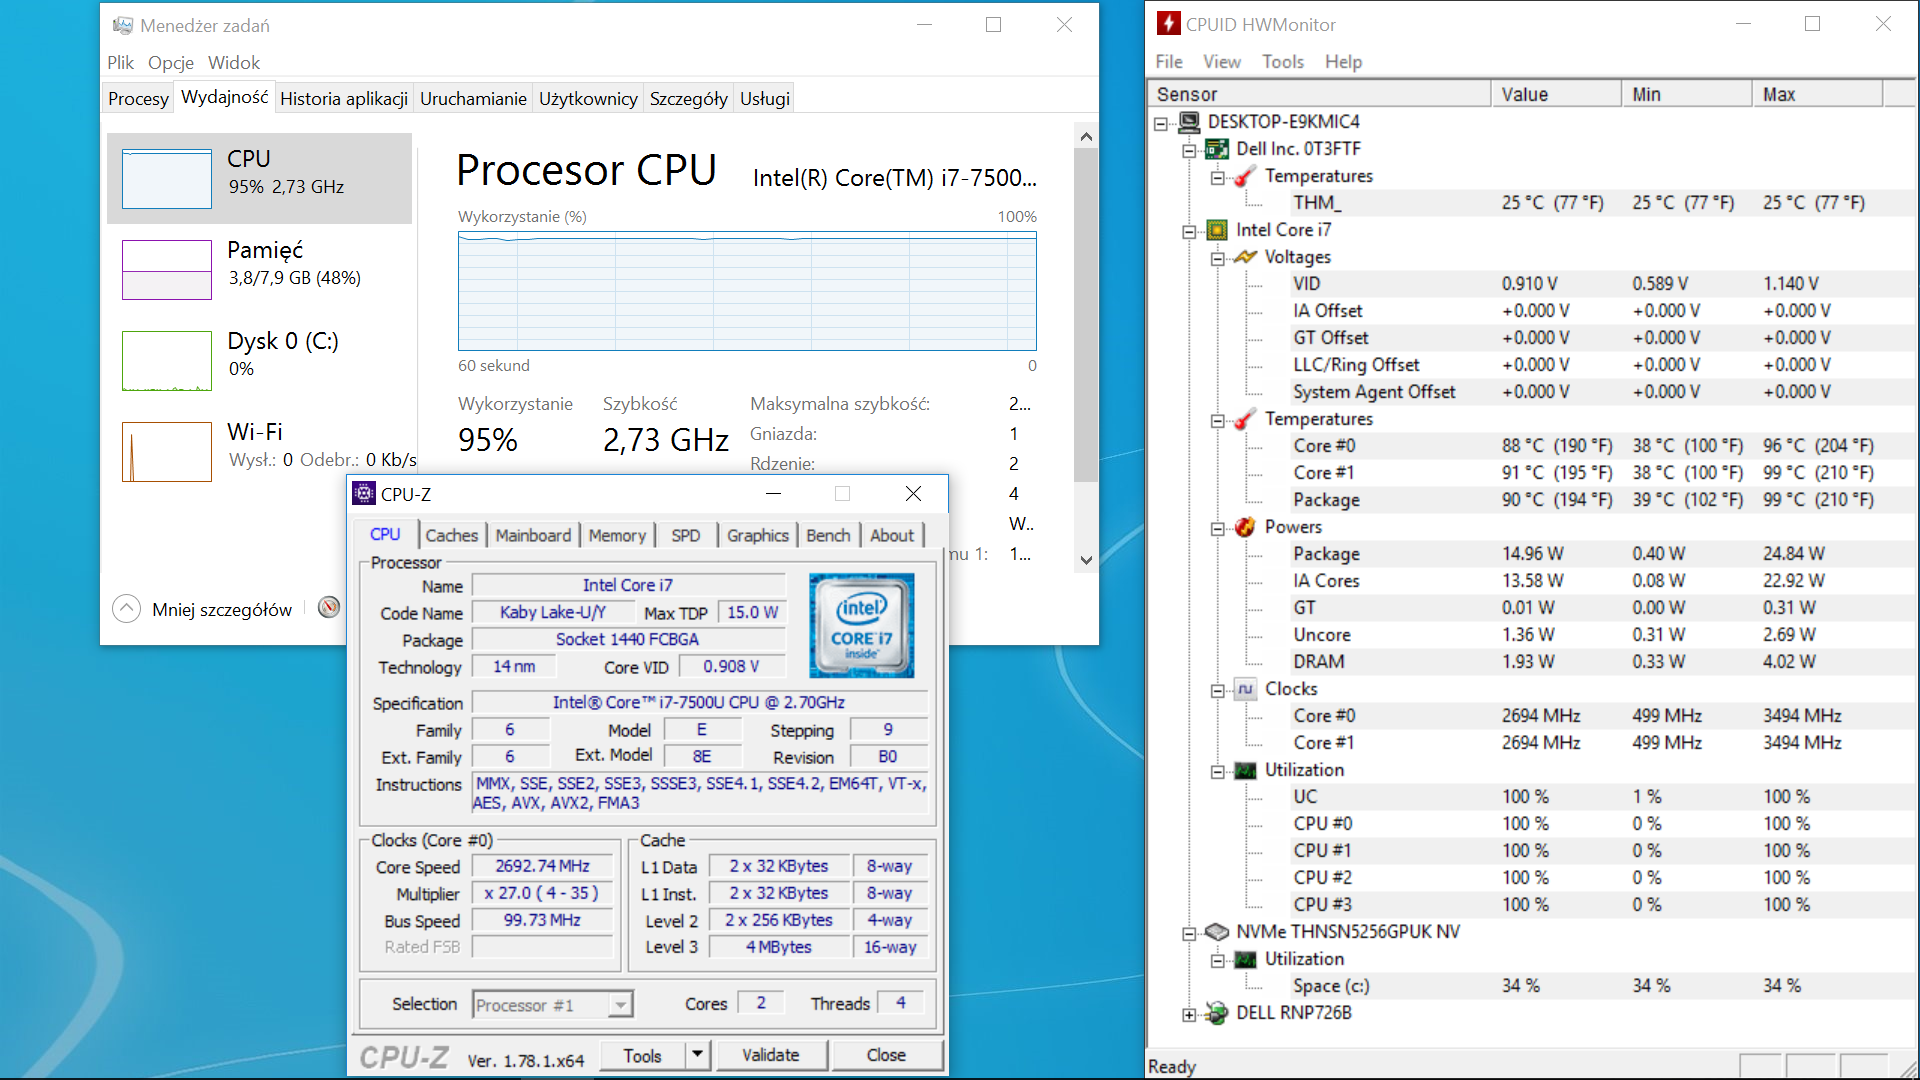Open the Bench tab in CPU-Z
Viewport: 1920px width, 1080px height.
828,535
